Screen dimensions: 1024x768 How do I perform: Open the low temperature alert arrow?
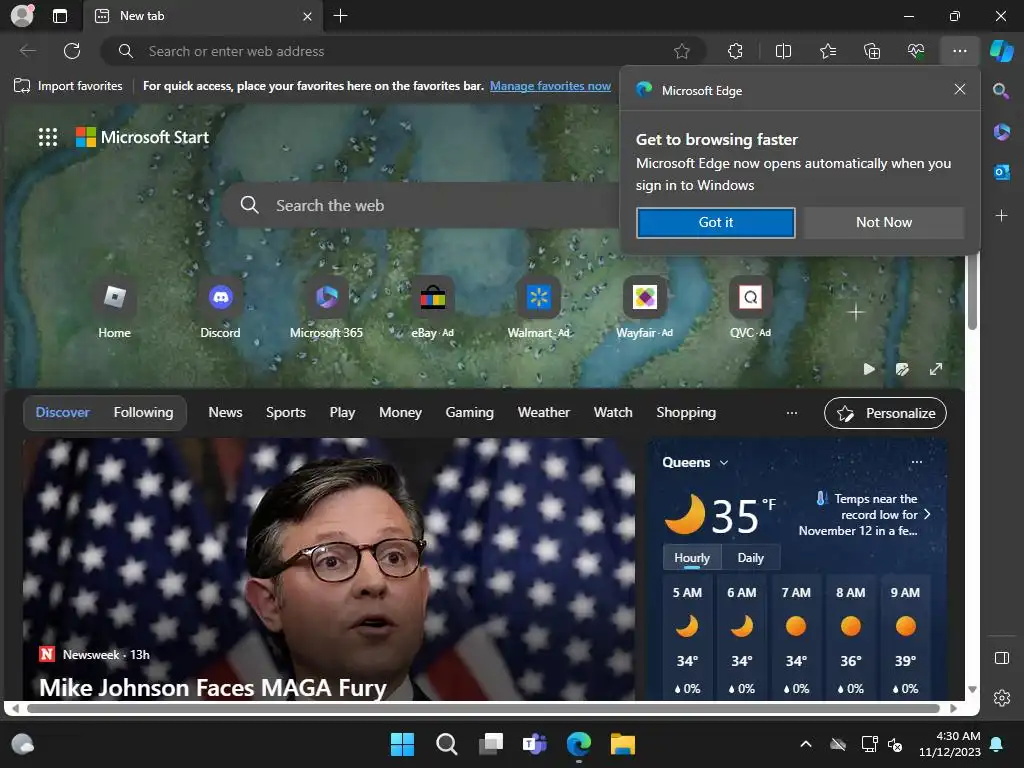[927, 515]
